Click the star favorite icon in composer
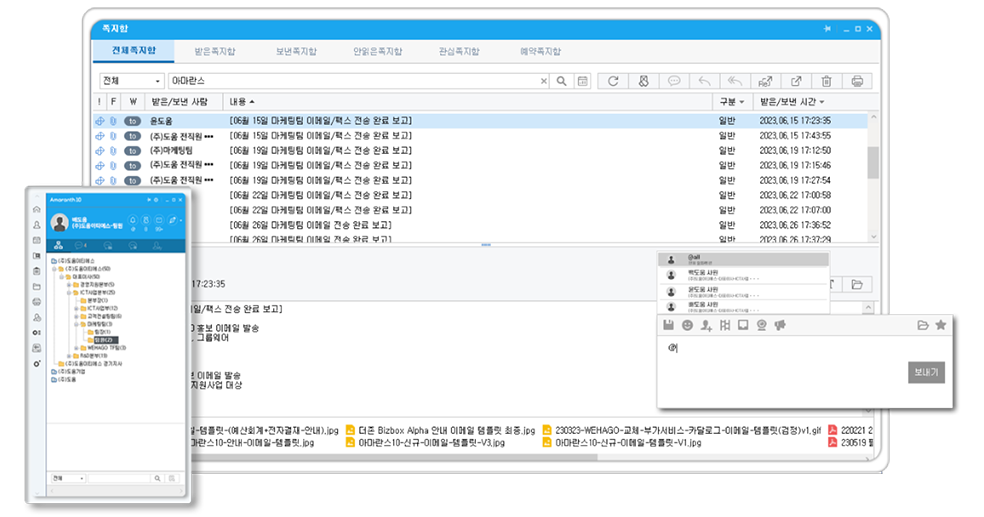Image resolution: width=984 pixels, height=517 pixels. (x=940, y=324)
